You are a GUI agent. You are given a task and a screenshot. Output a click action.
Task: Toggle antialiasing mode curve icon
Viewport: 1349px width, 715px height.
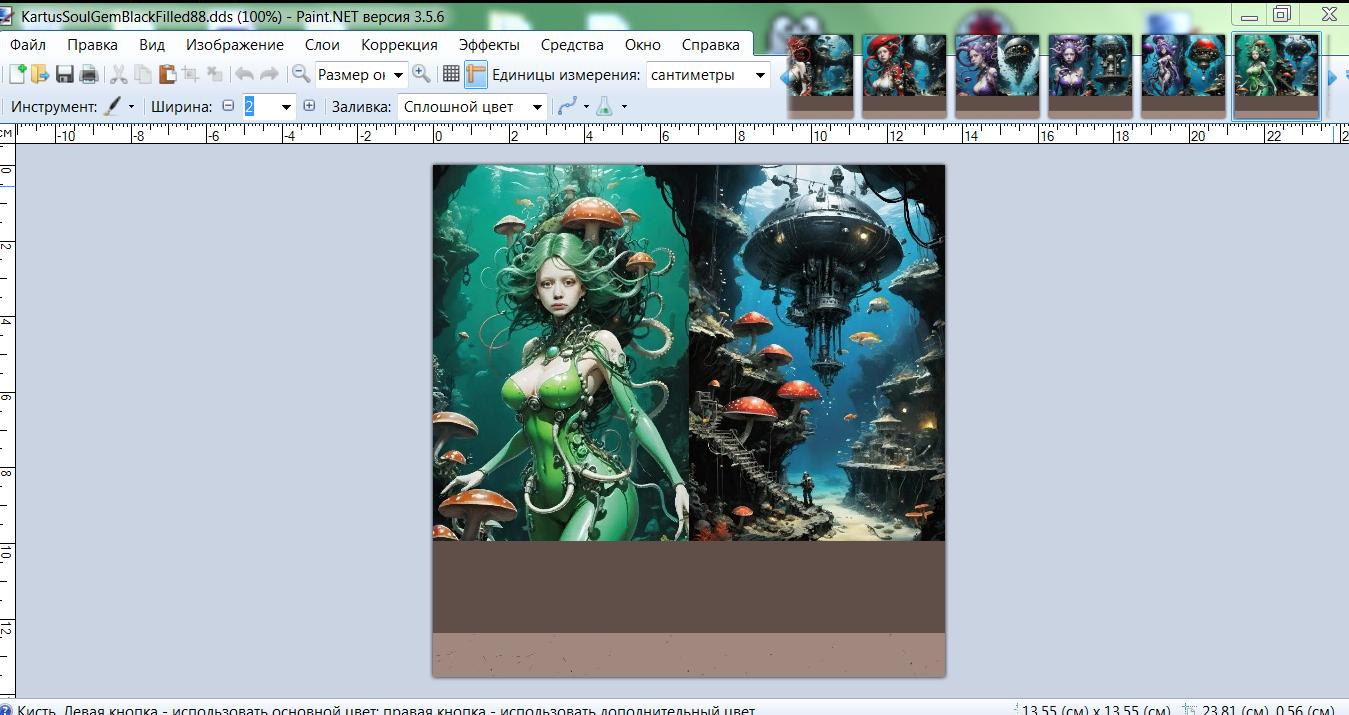pyautogui.click(x=568, y=106)
